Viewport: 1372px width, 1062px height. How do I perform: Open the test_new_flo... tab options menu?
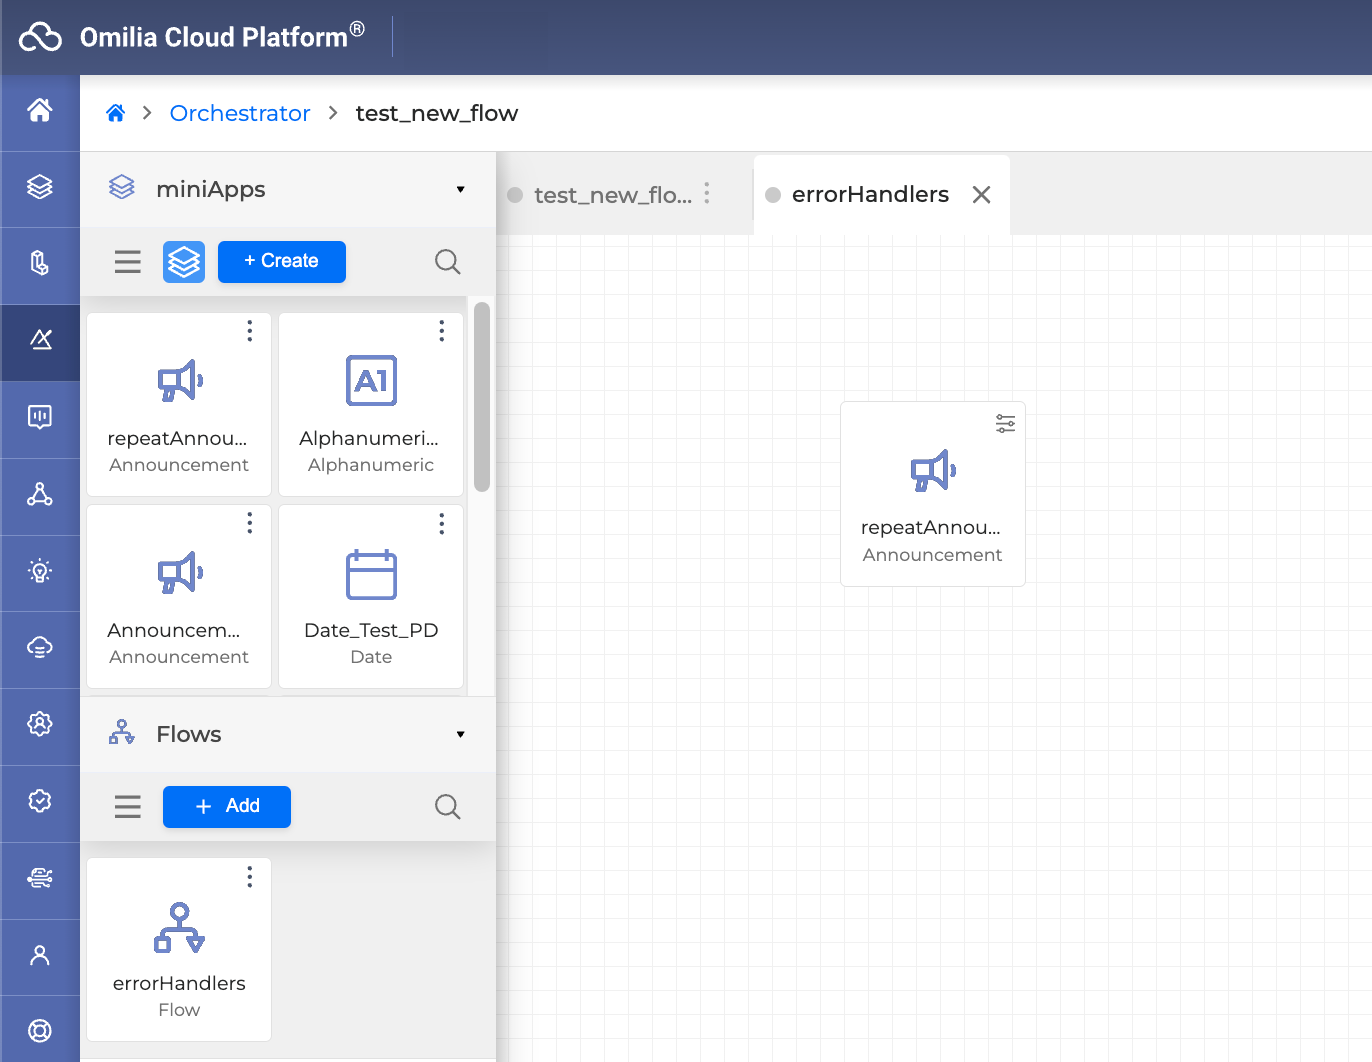(x=707, y=194)
